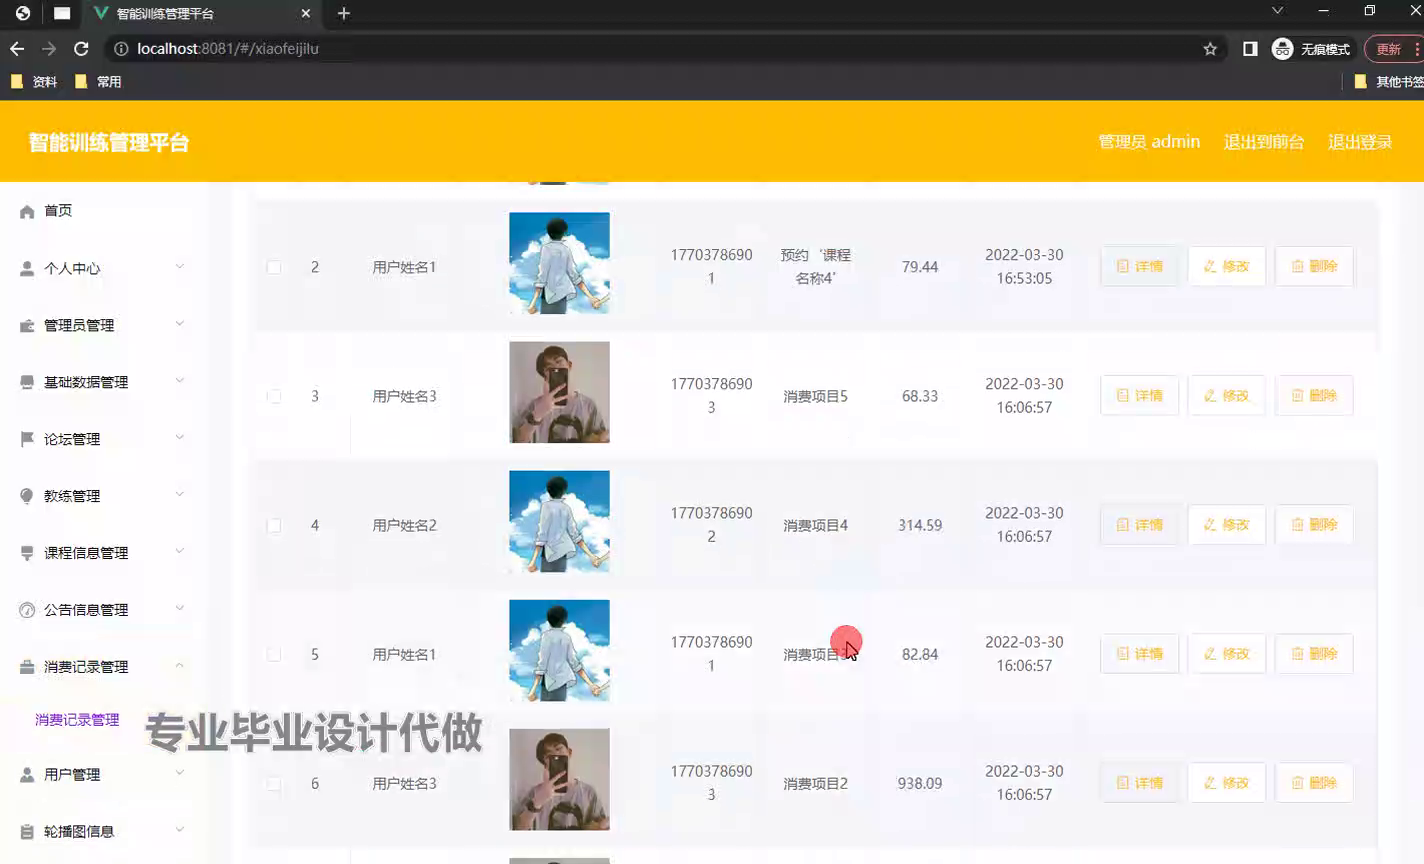Click 详情 button in row 5
Image resolution: width=1424 pixels, height=864 pixels.
pos(1140,653)
